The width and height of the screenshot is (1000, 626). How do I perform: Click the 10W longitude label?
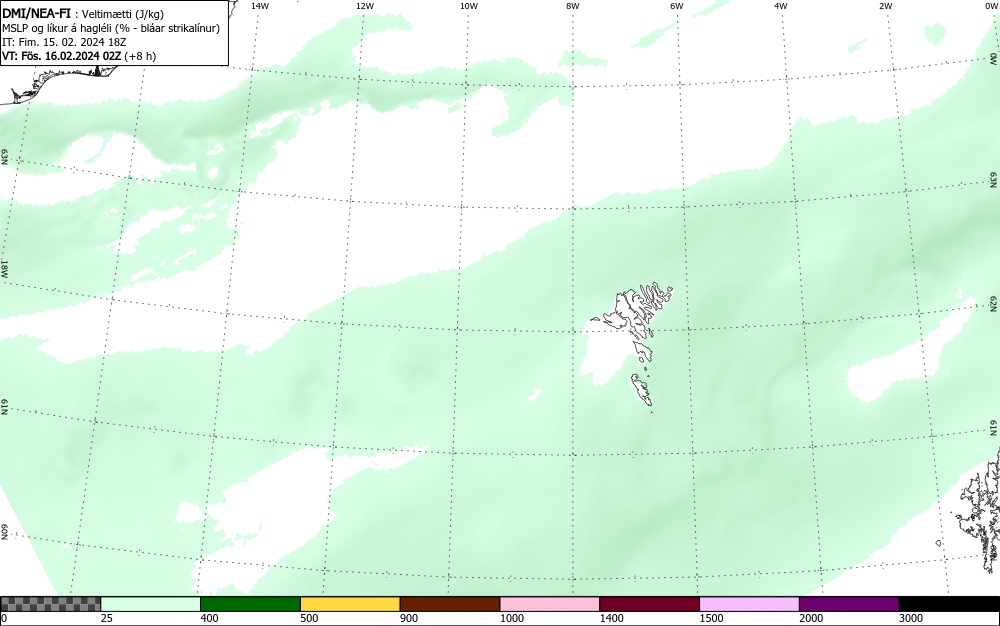[x=469, y=6]
